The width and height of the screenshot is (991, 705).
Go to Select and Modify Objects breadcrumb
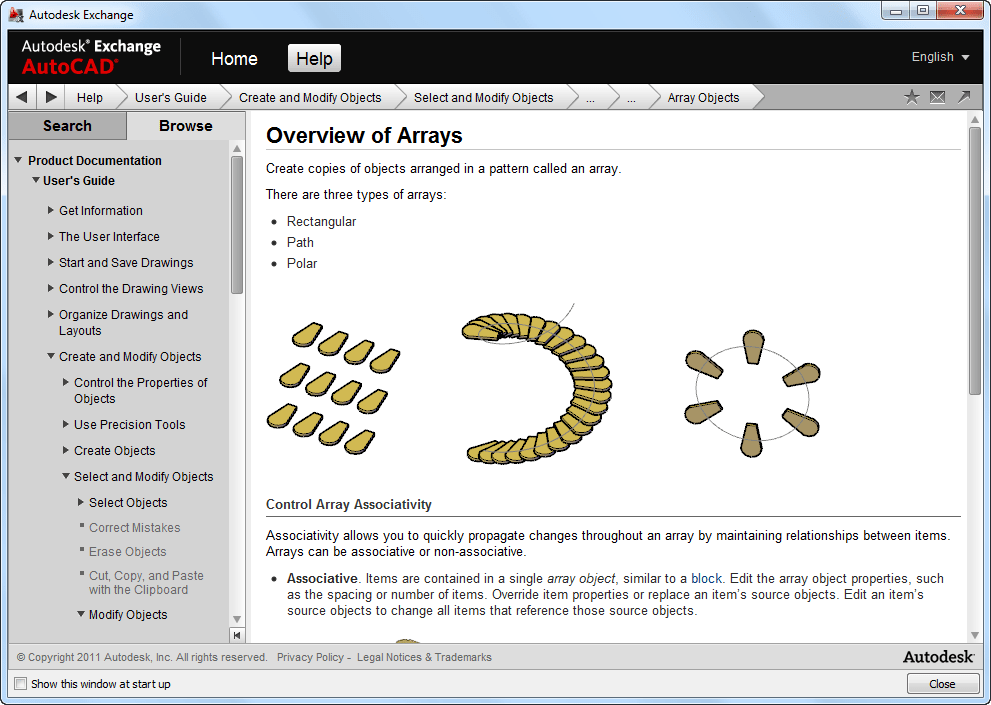point(483,97)
